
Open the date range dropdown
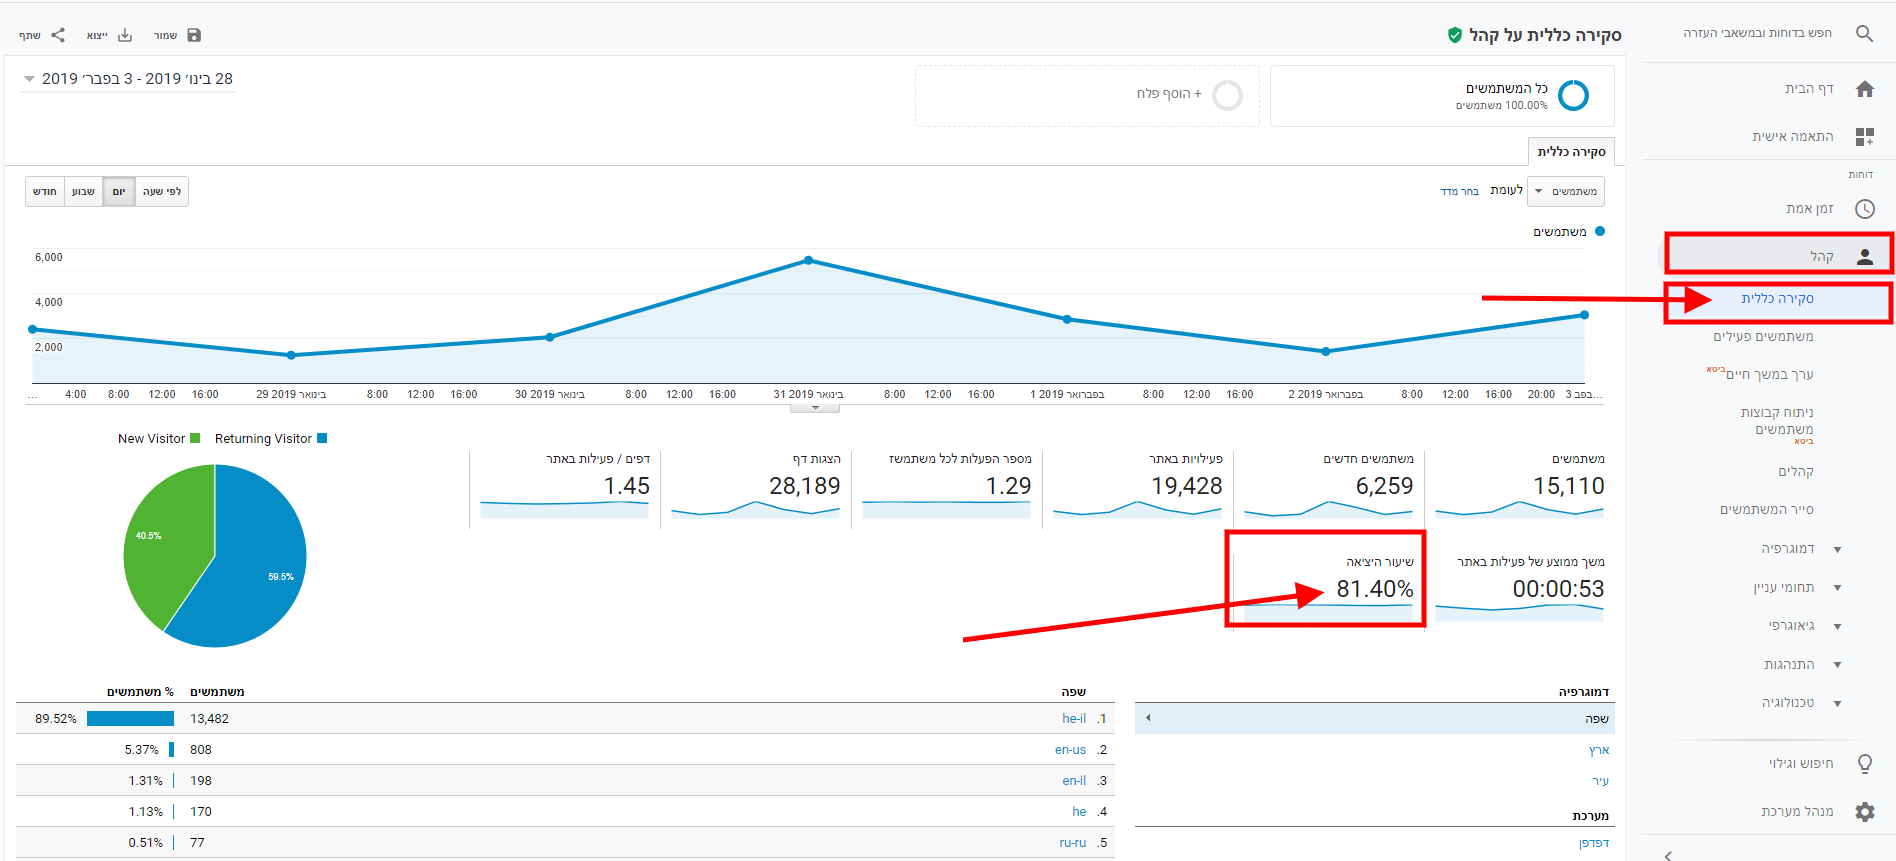[128, 79]
